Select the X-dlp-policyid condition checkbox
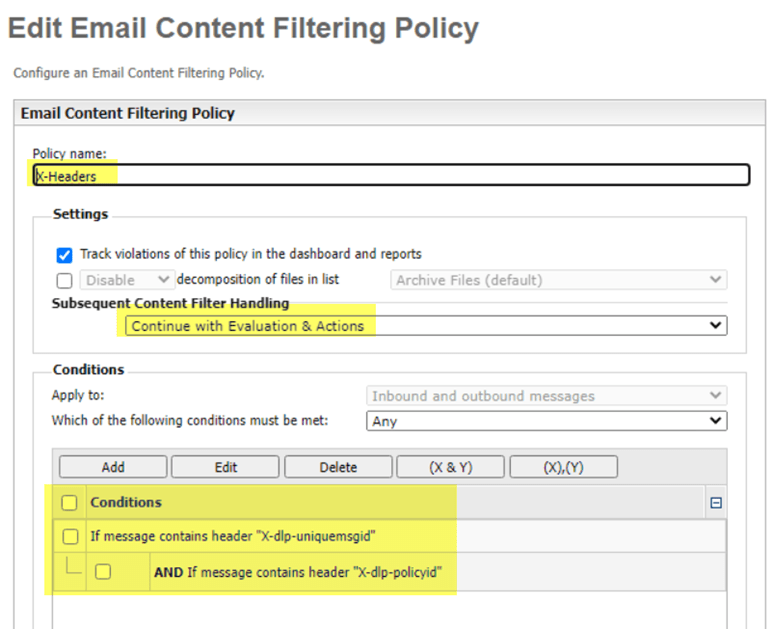 tap(103, 572)
